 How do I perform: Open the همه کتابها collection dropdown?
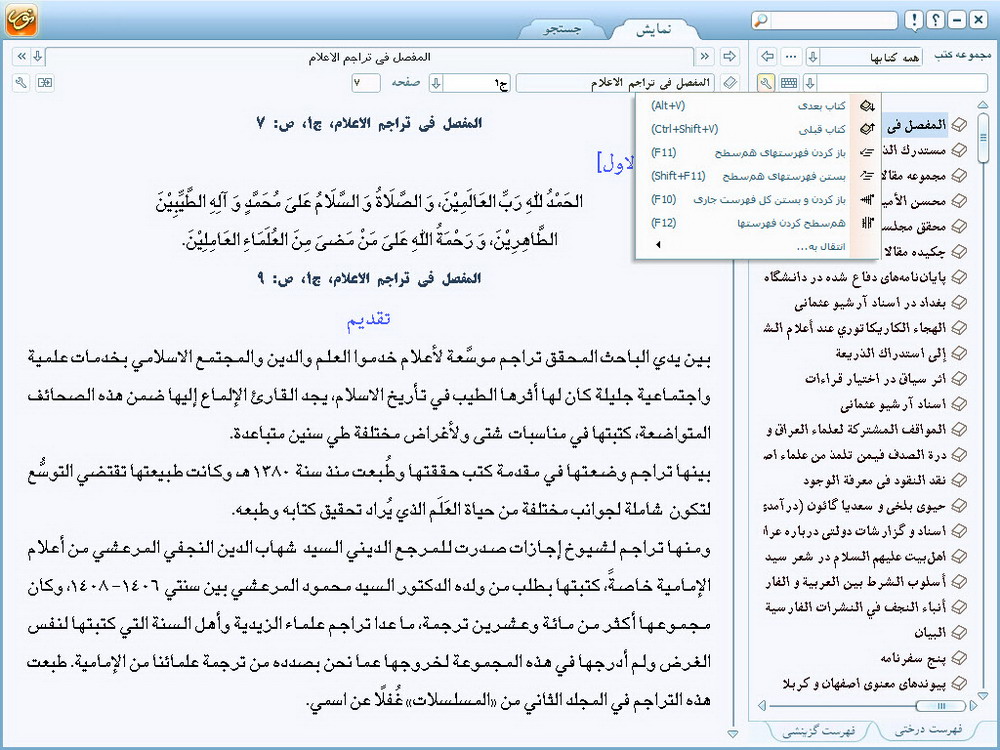coord(813,57)
